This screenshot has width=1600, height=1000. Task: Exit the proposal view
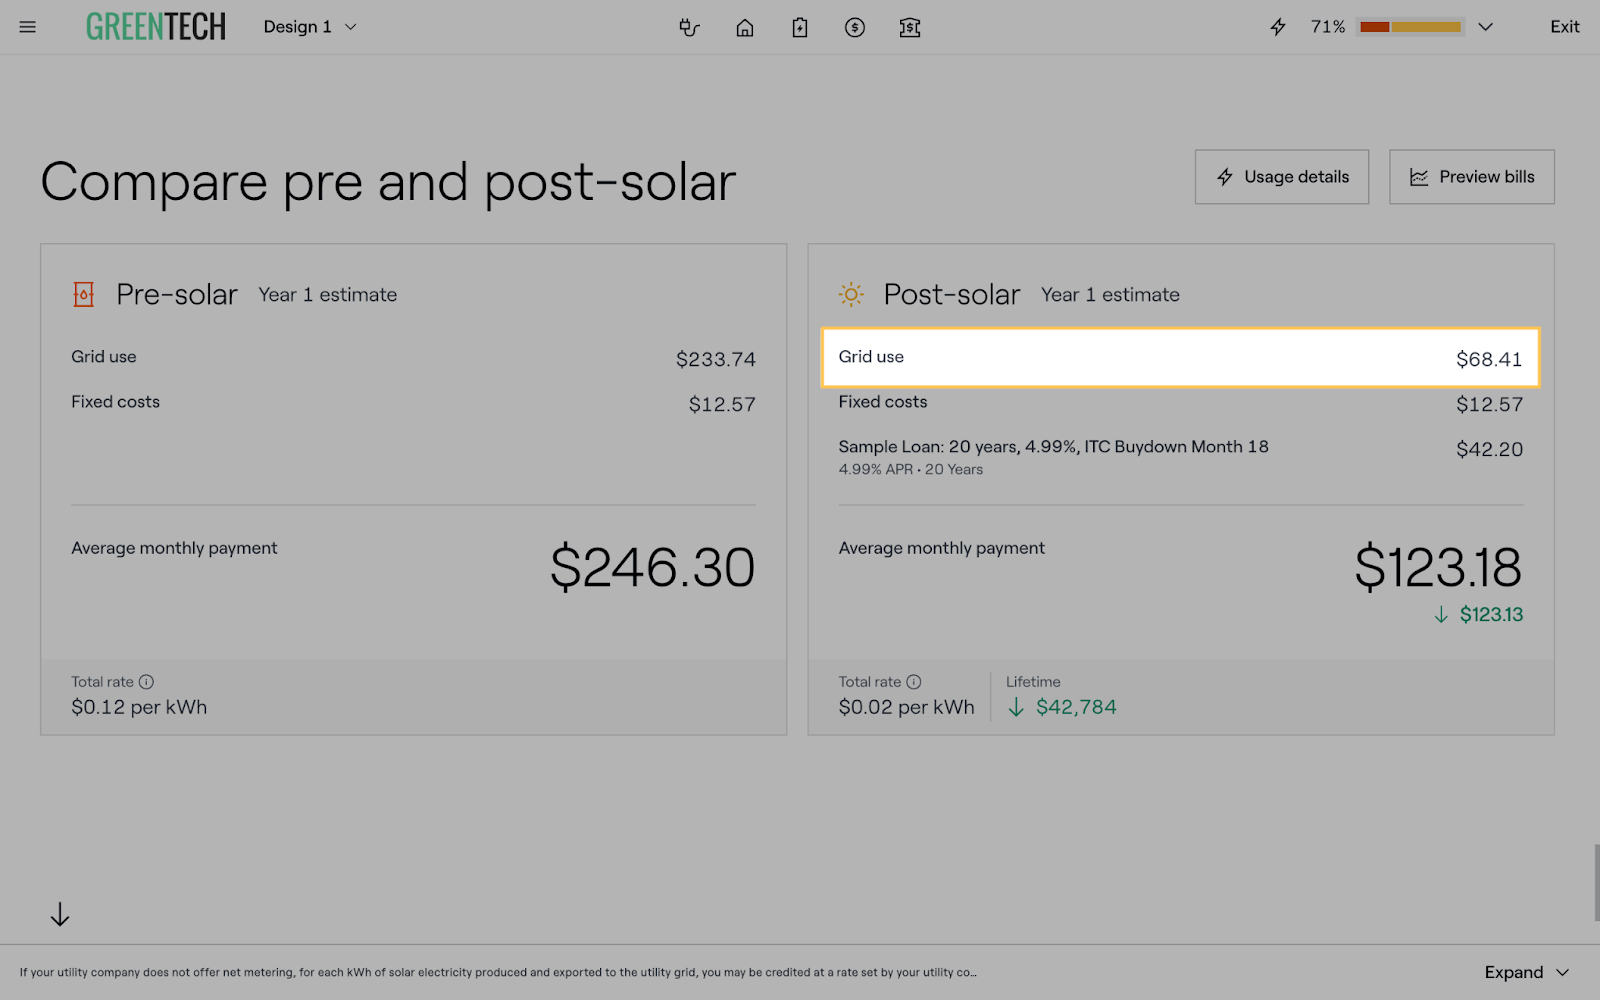pyautogui.click(x=1564, y=27)
